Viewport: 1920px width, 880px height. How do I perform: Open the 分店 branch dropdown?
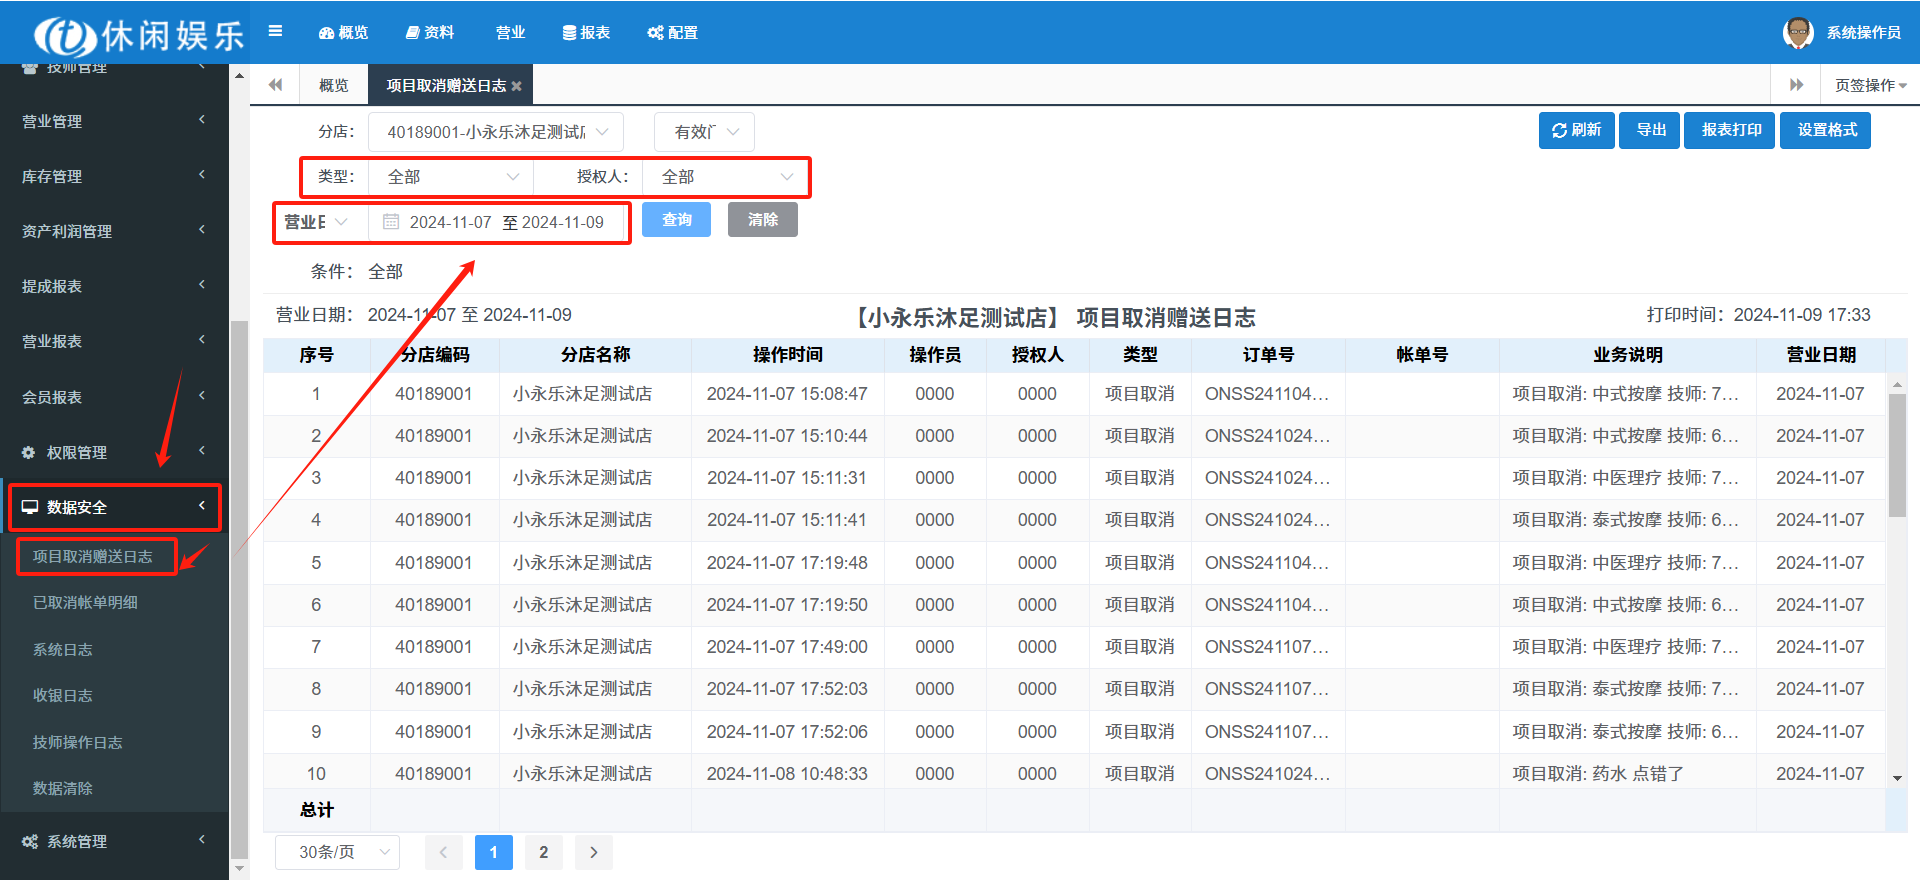point(495,132)
